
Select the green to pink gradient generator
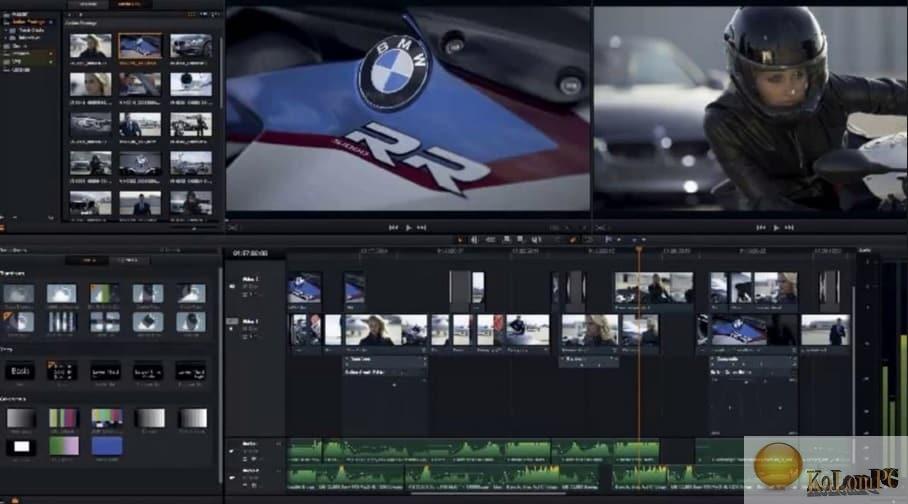tap(64, 446)
